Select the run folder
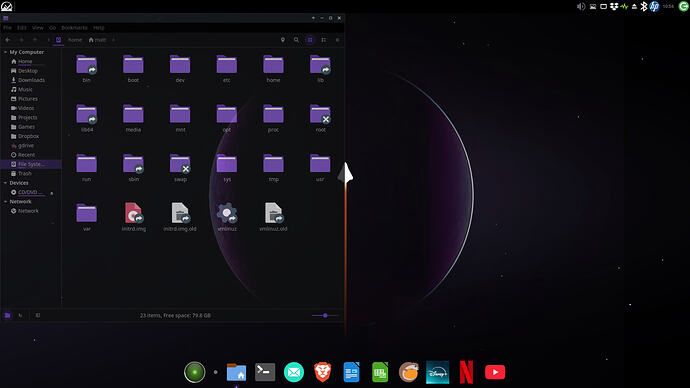The image size is (690, 388). (86, 164)
